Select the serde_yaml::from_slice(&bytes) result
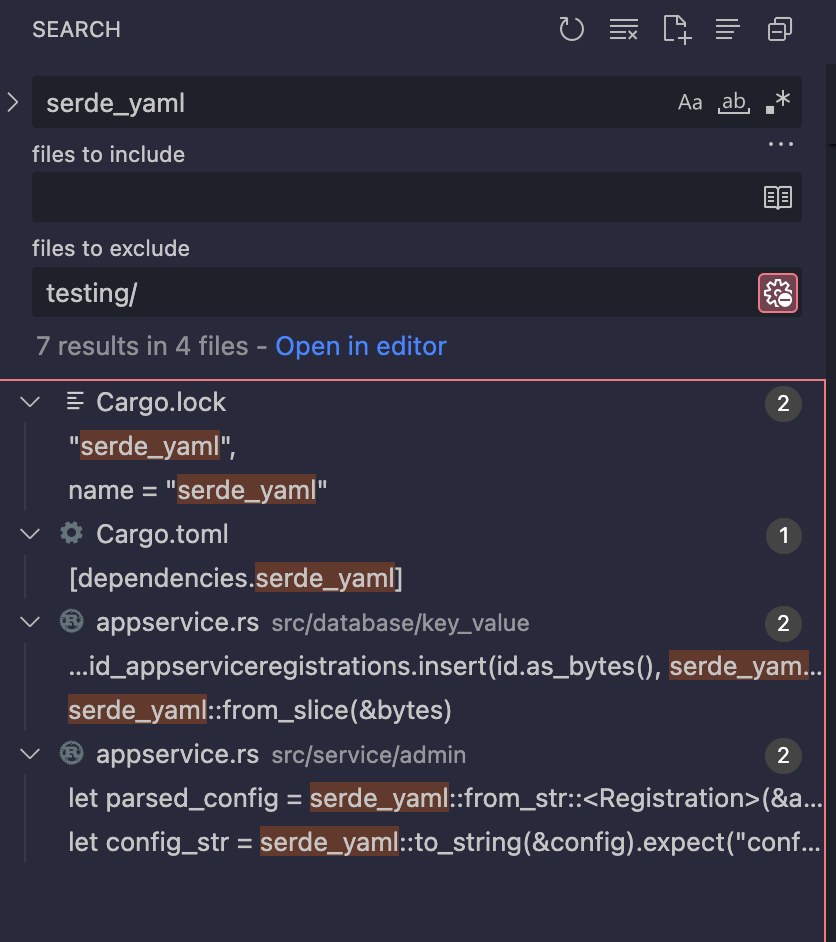This screenshot has height=942, width=836. 260,710
